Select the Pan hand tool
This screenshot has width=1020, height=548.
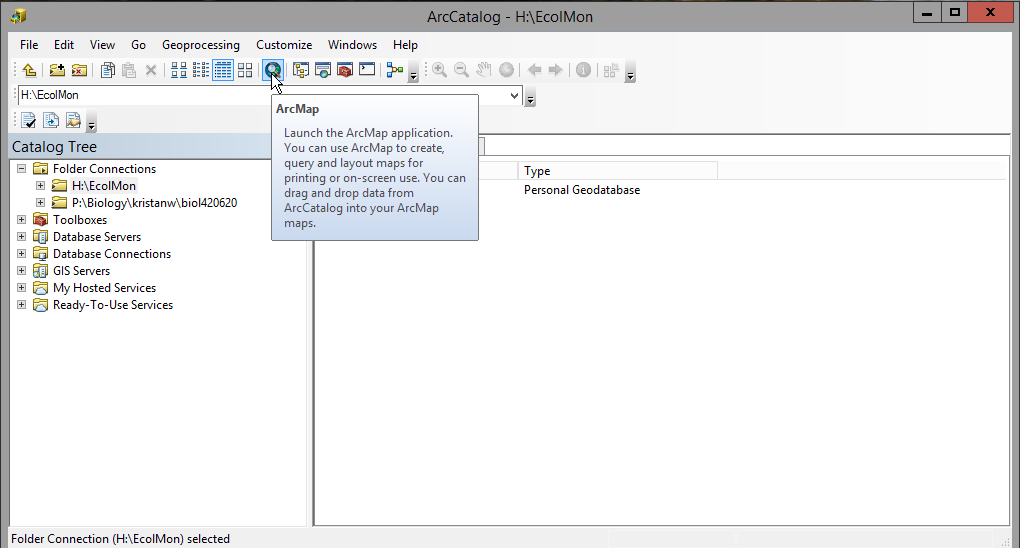483,70
